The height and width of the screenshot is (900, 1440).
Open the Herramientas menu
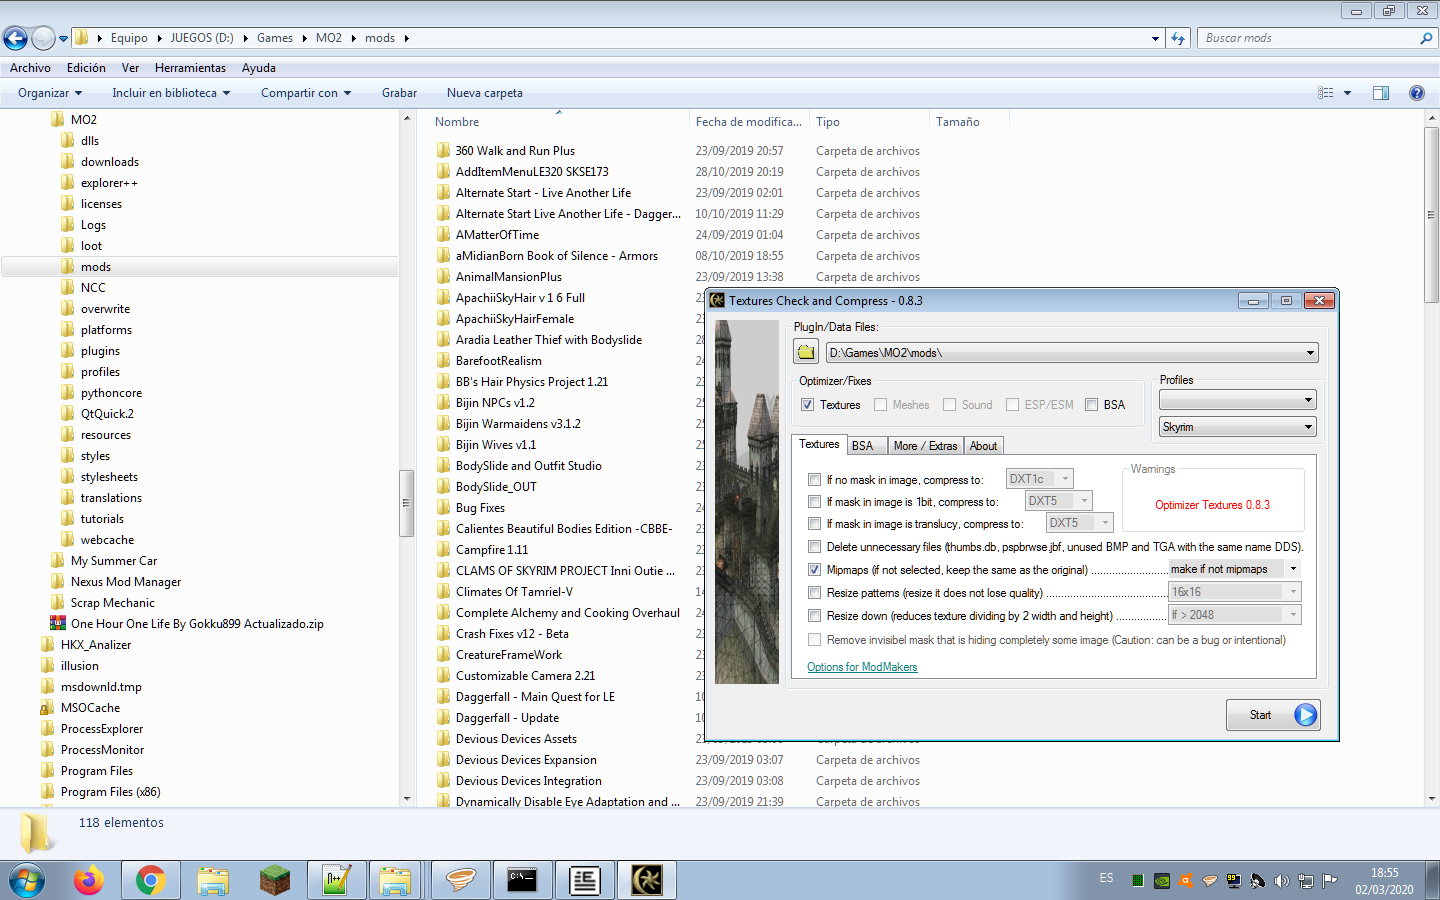[190, 68]
